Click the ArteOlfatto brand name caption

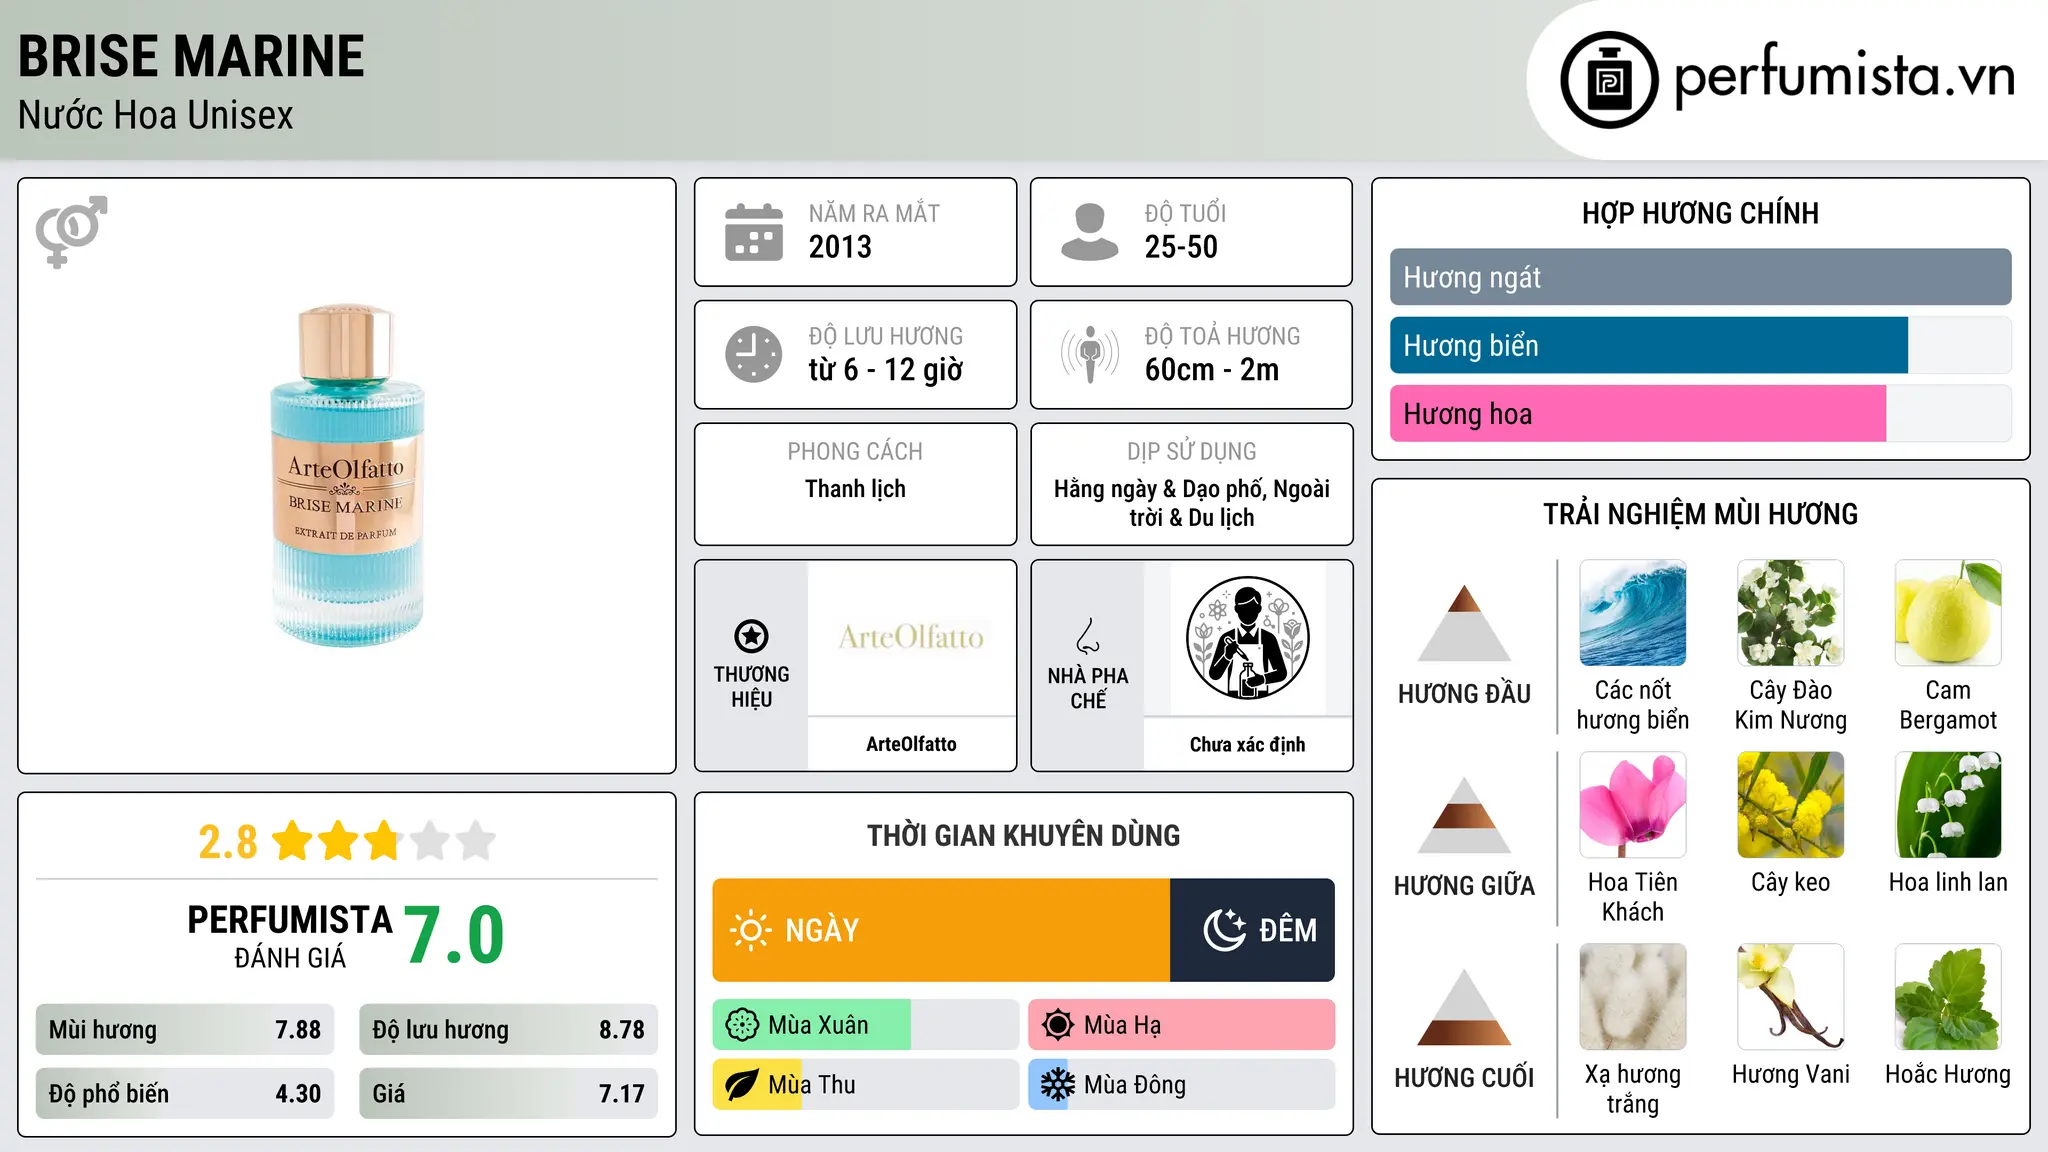click(911, 744)
